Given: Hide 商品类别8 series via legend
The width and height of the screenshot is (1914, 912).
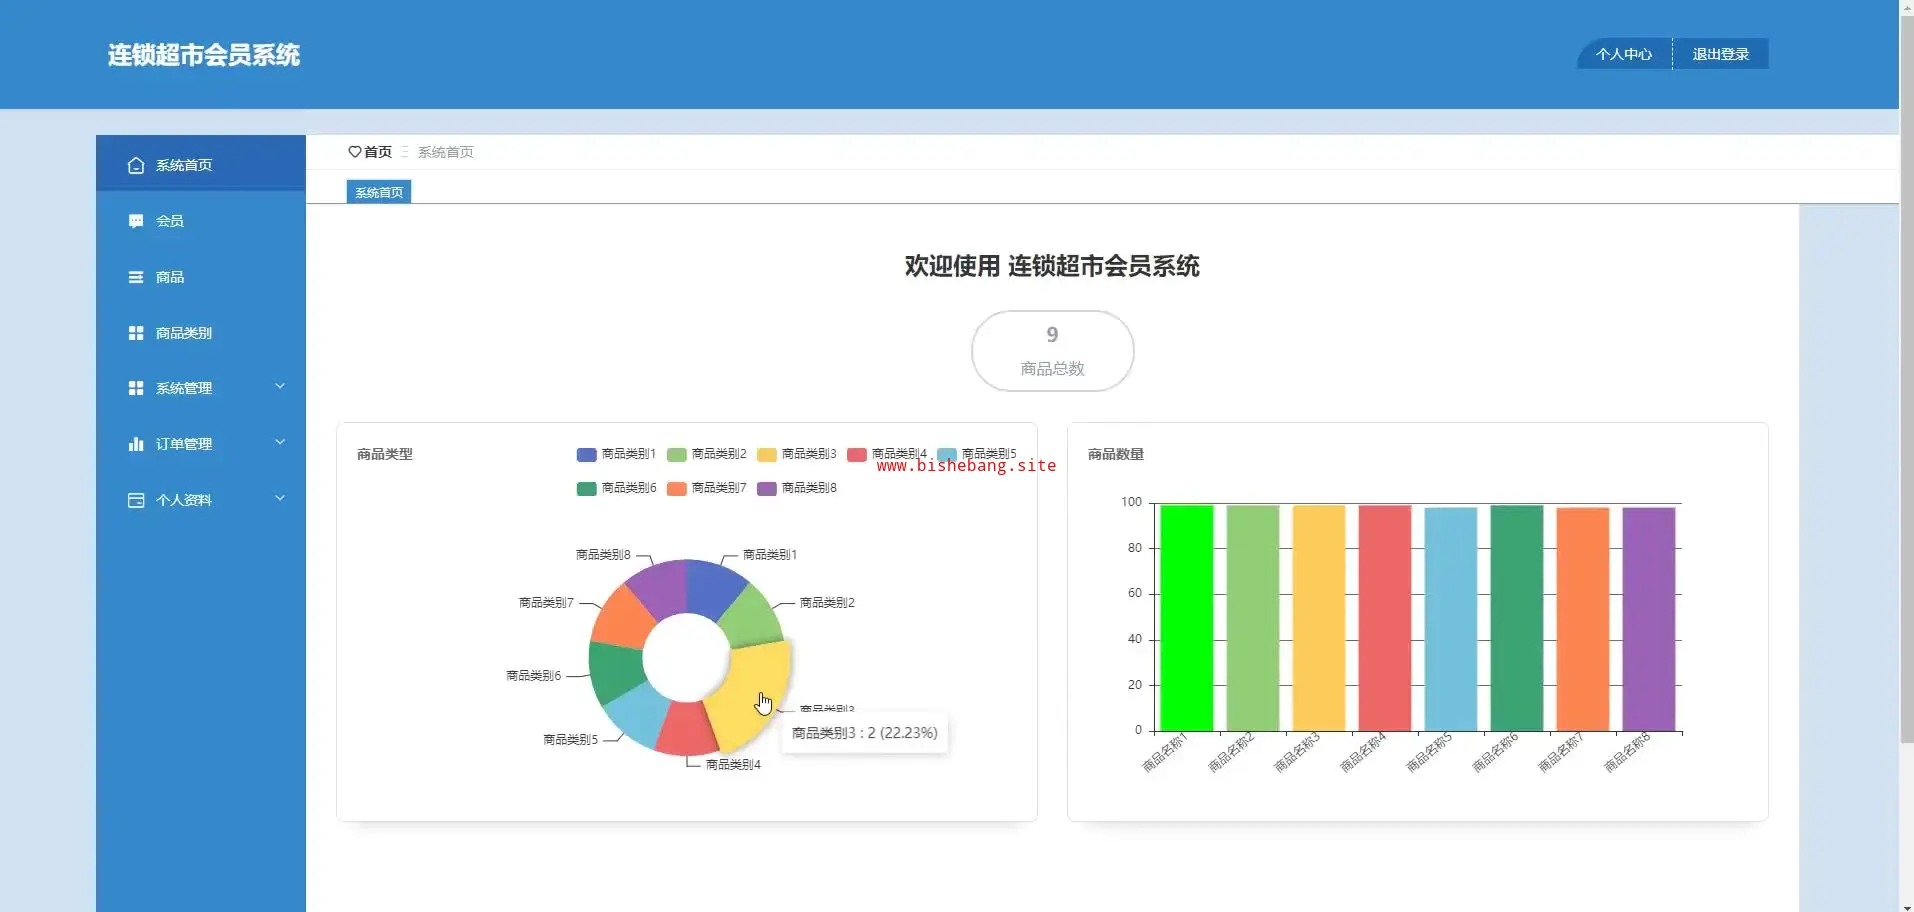Looking at the screenshot, I should (x=796, y=489).
